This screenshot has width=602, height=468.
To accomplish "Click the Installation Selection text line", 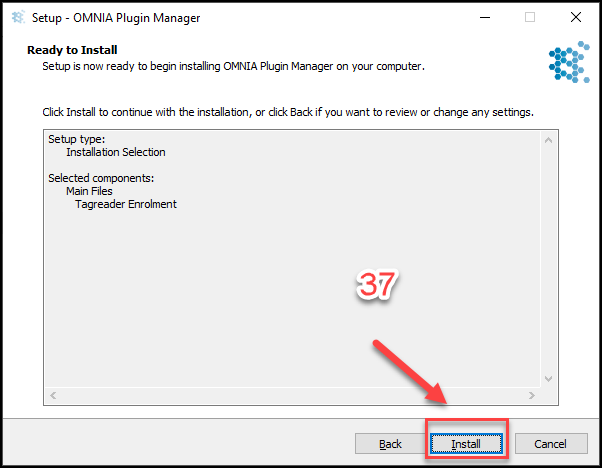I will click(116, 152).
